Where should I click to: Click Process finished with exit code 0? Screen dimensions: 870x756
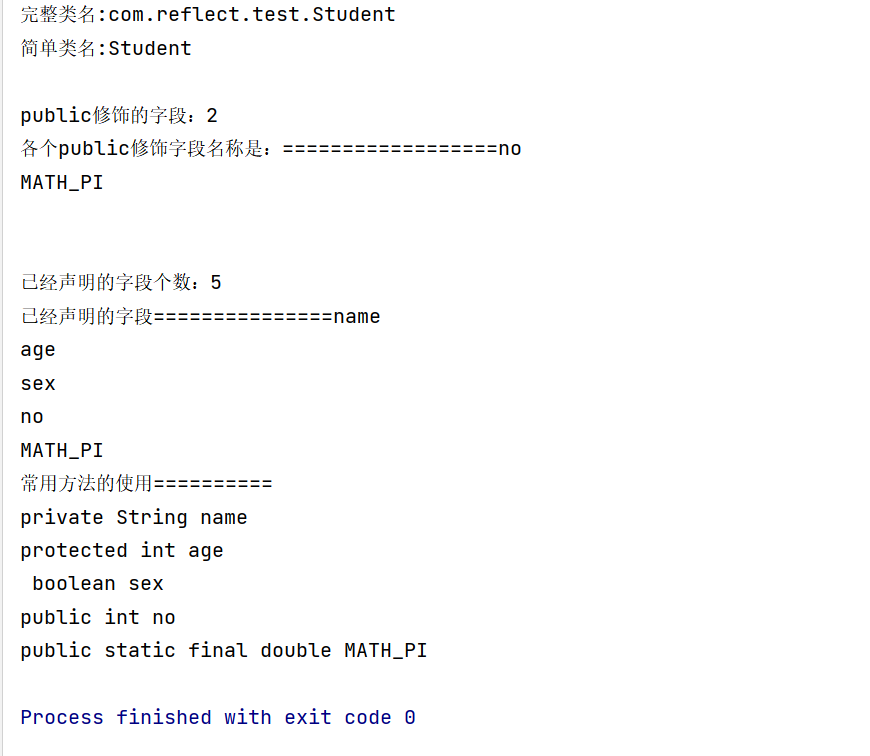tap(218, 718)
